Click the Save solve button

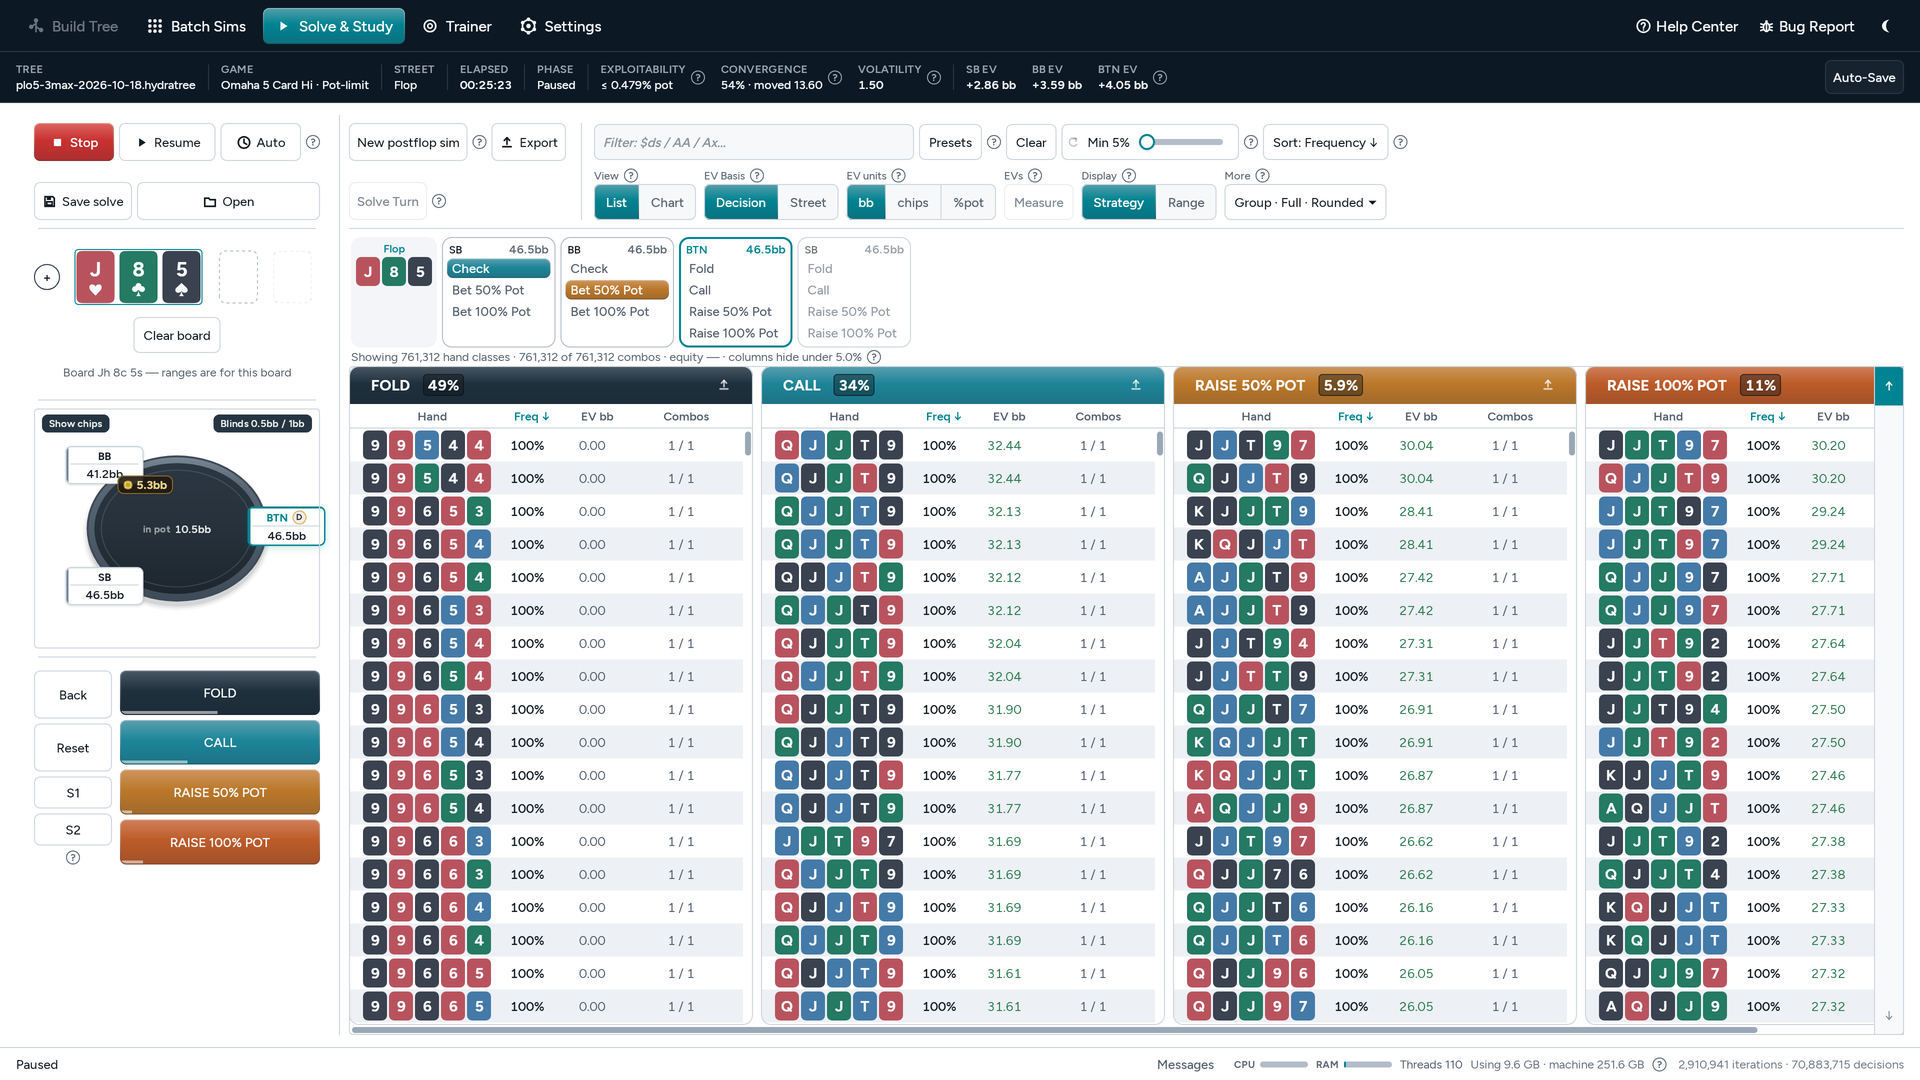click(x=83, y=201)
